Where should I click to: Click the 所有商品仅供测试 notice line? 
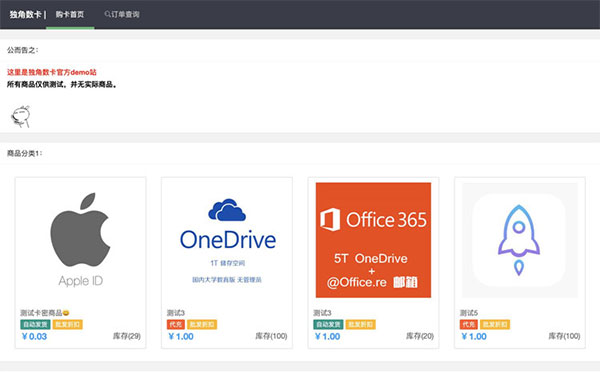pos(62,84)
